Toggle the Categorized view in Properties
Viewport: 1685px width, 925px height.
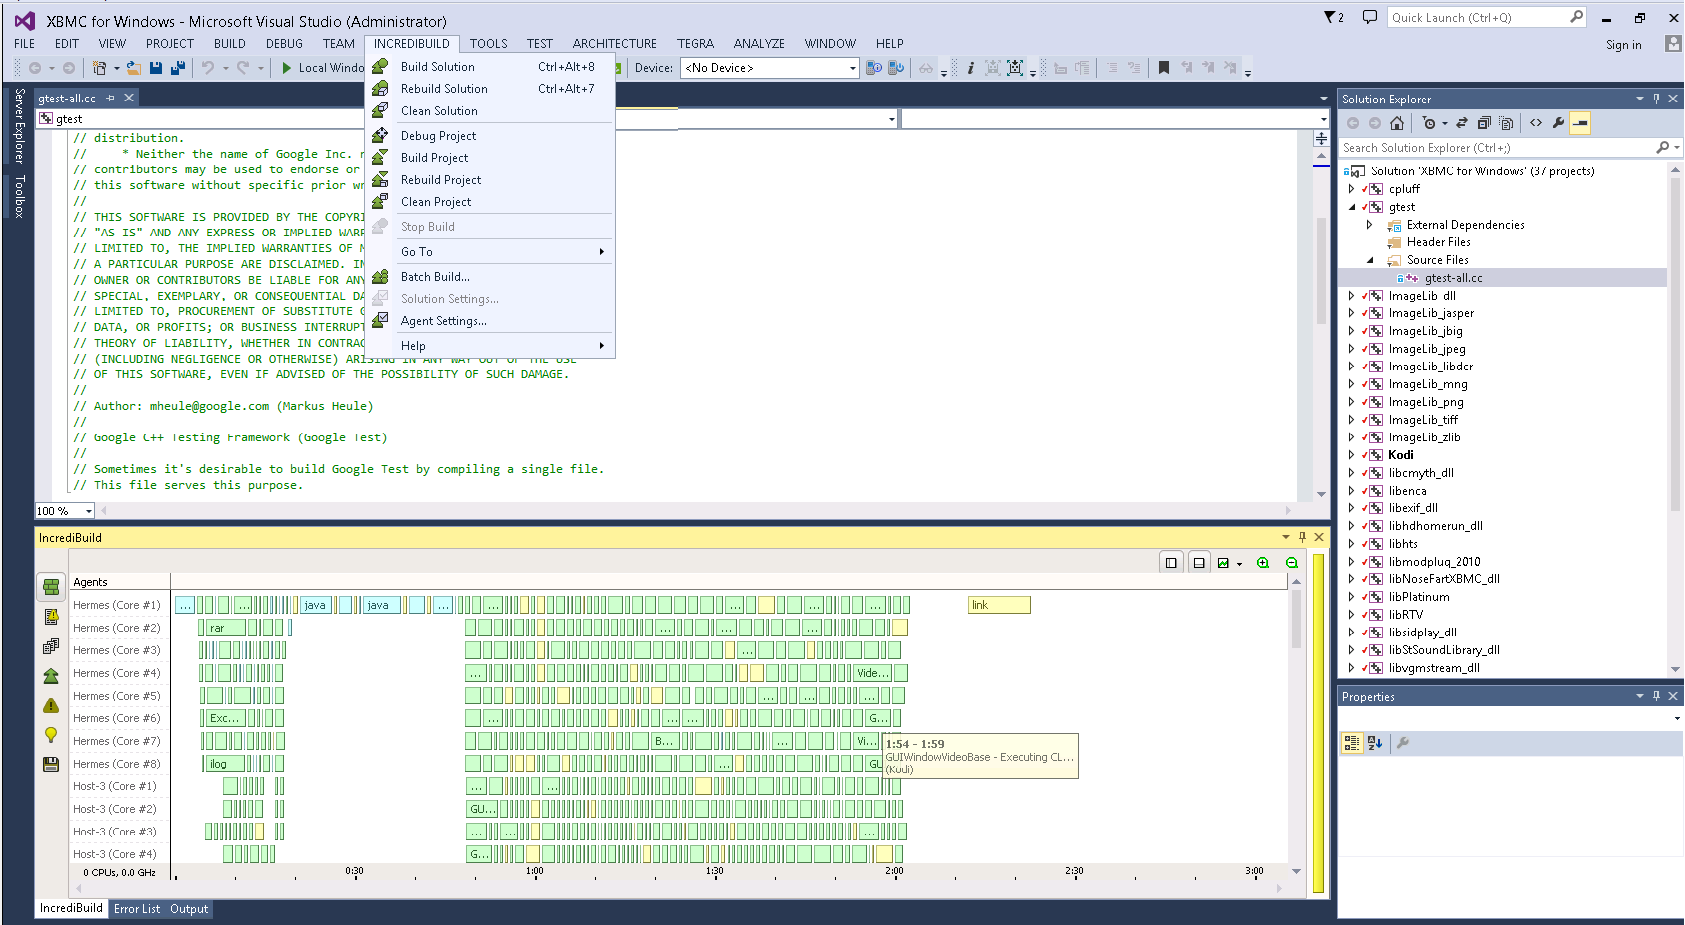(x=1352, y=743)
